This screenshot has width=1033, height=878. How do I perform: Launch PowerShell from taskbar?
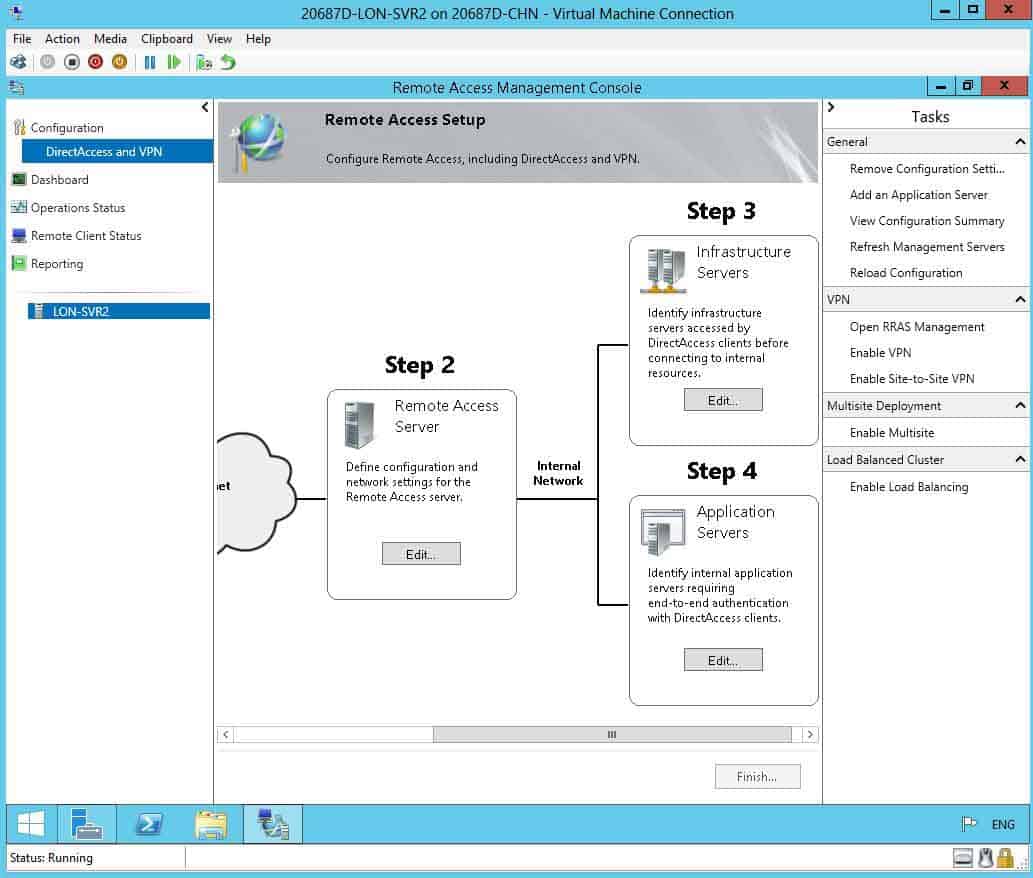click(x=148, y=824)
